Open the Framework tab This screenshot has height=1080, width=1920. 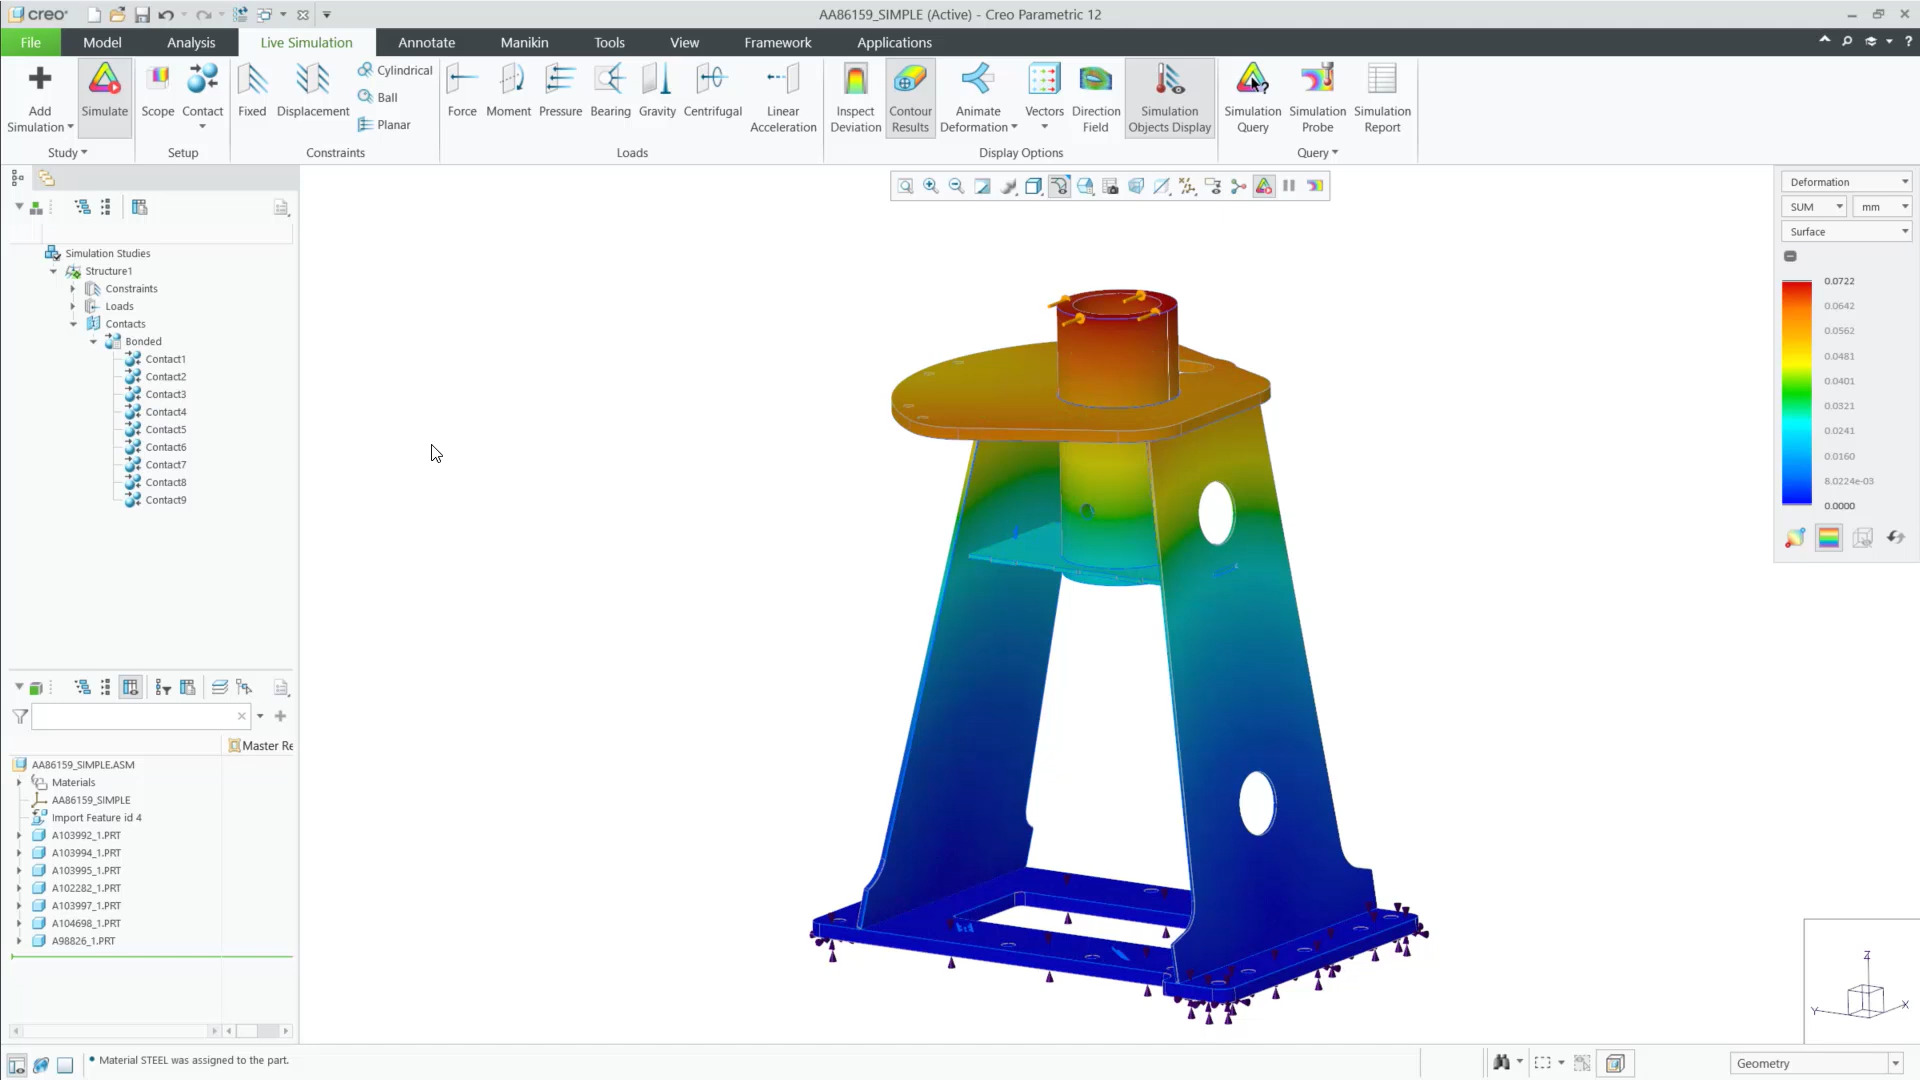tap(777, 42)
